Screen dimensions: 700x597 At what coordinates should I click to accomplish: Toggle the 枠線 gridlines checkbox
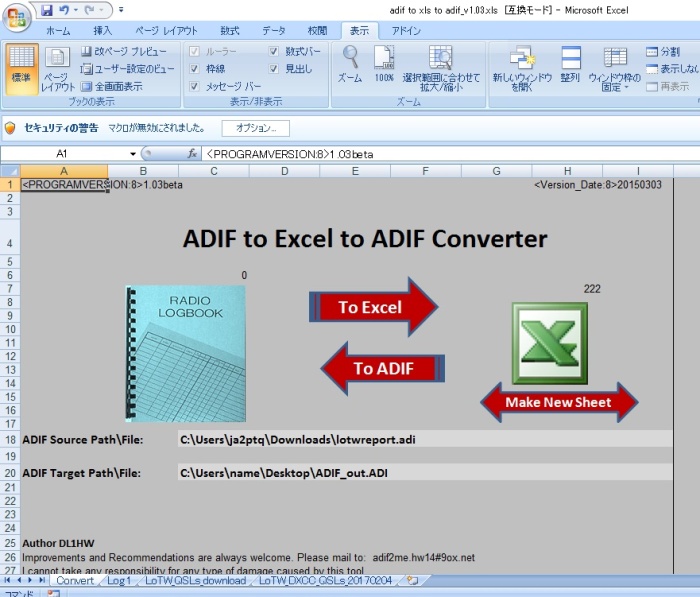[x=194, y=69]
